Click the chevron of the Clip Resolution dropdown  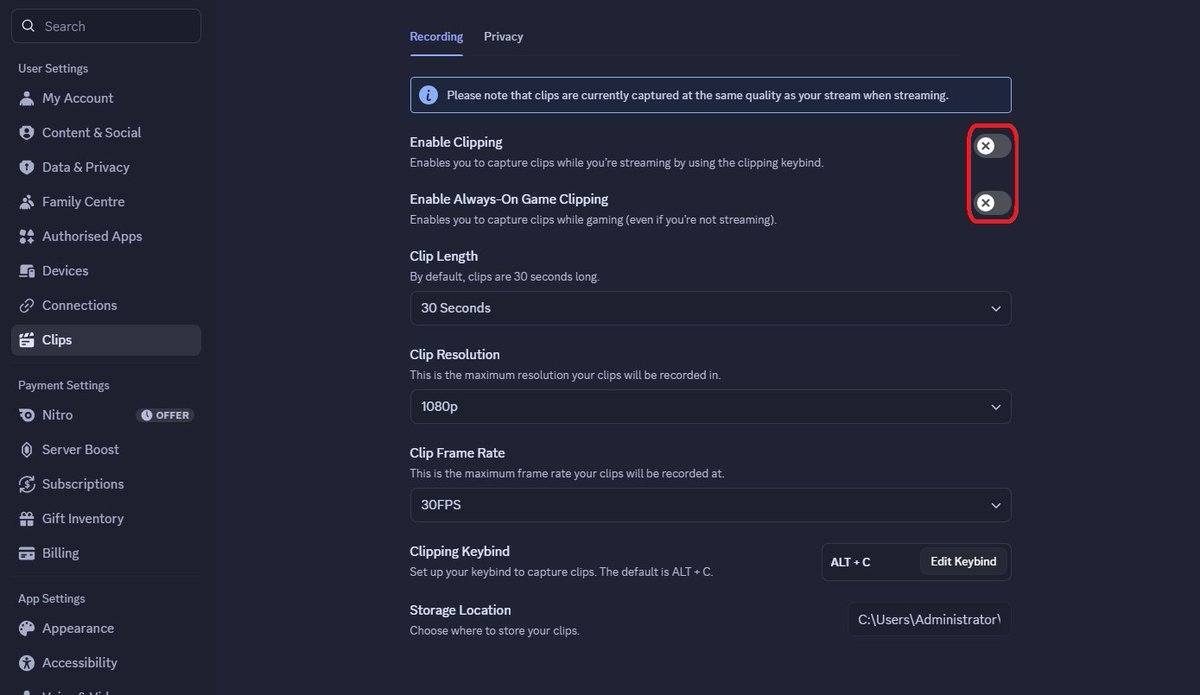(995, 407)
